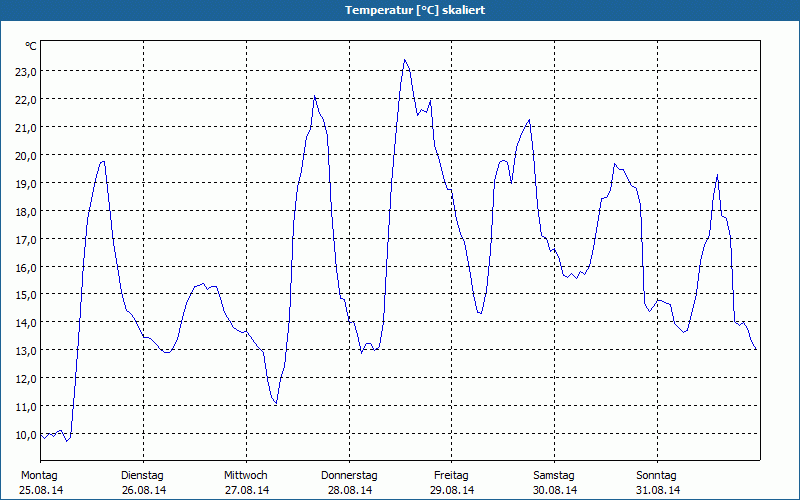Click the 20,0 y-axis label
The image size is (800, 500).
tap(25, 156)
